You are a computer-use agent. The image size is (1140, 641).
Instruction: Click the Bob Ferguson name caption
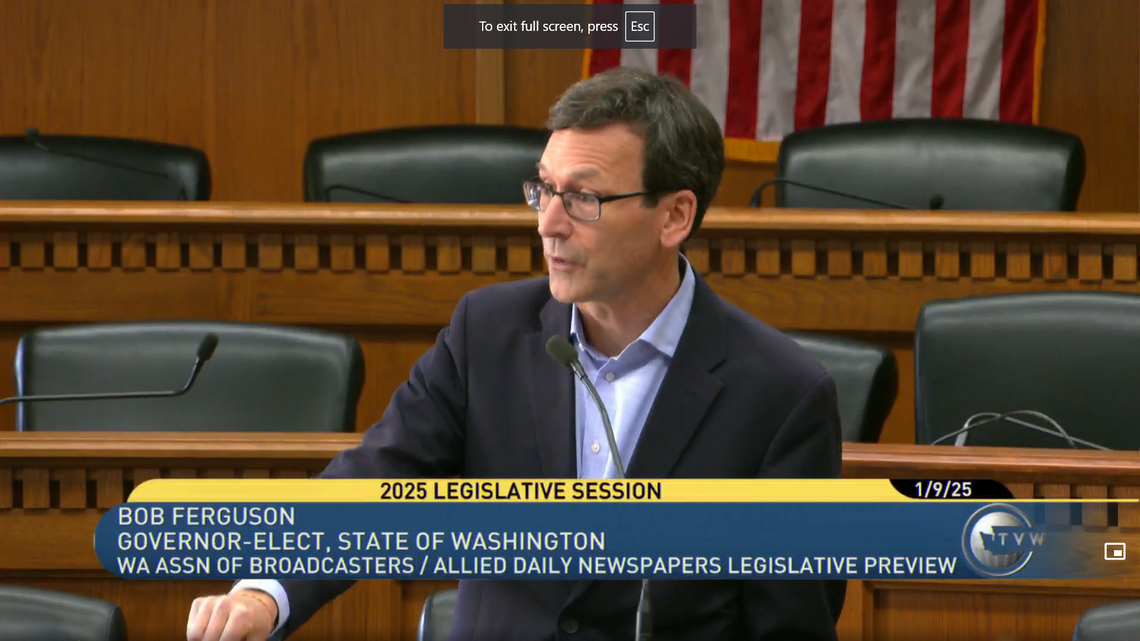click(205, 517)
